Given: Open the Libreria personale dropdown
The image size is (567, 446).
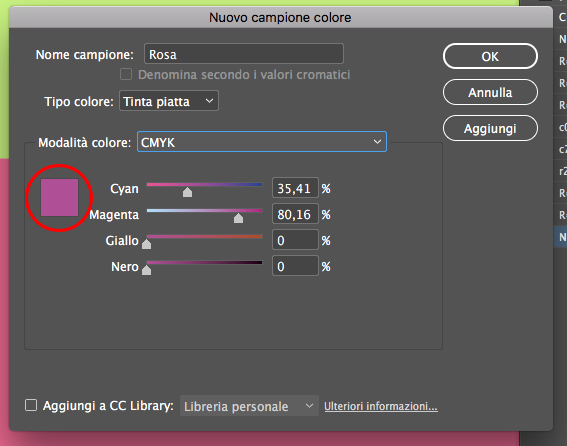Looking at the screenshot, I should [x=249, y=406].
